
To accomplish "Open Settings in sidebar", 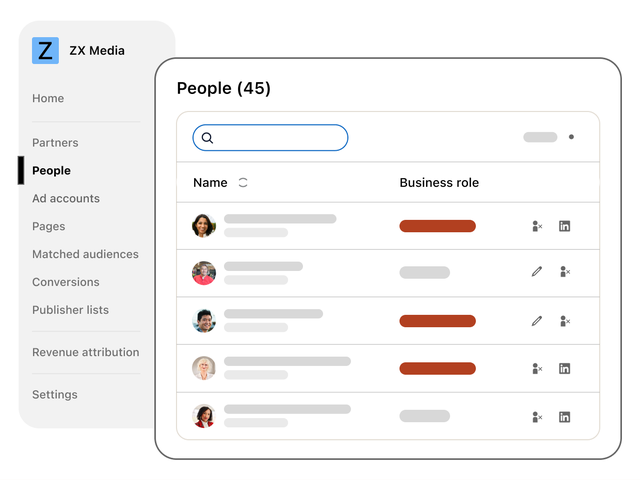I will pyautogui.click(x=55, y=395).
